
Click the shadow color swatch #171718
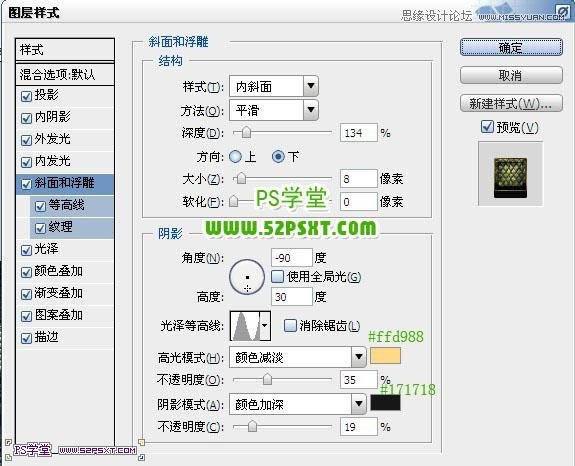tap(385, 403)
